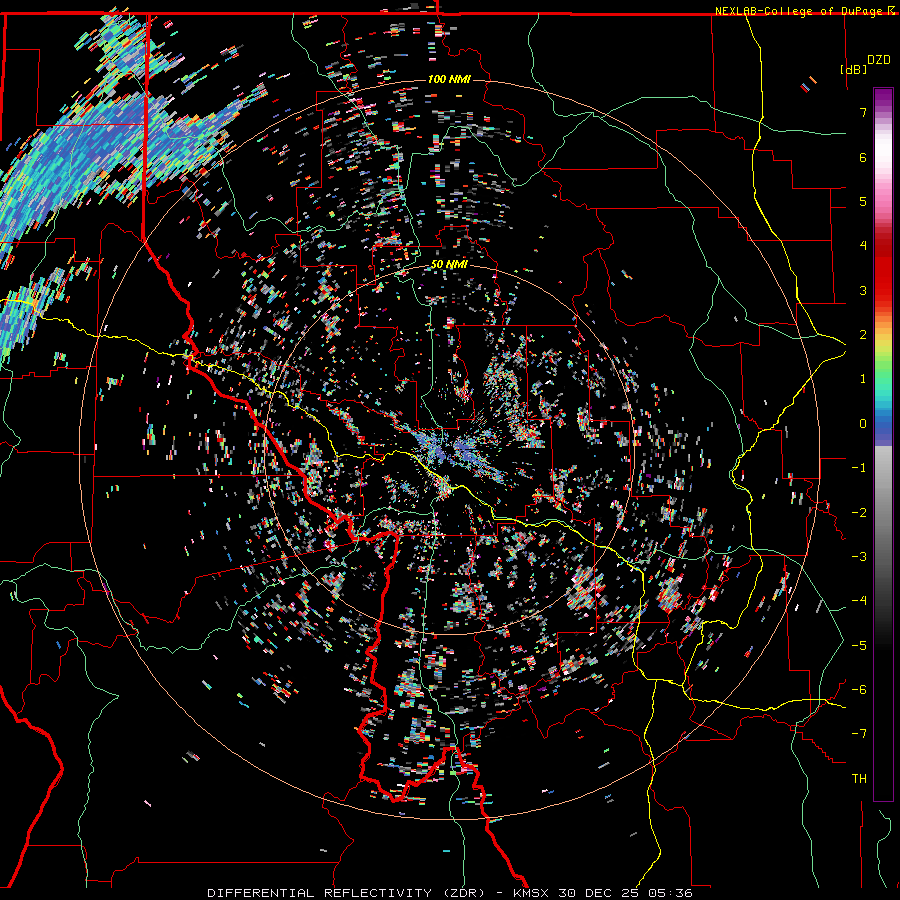
Task: Click the green-cyan portion of color bar
Action: [883, 385]
